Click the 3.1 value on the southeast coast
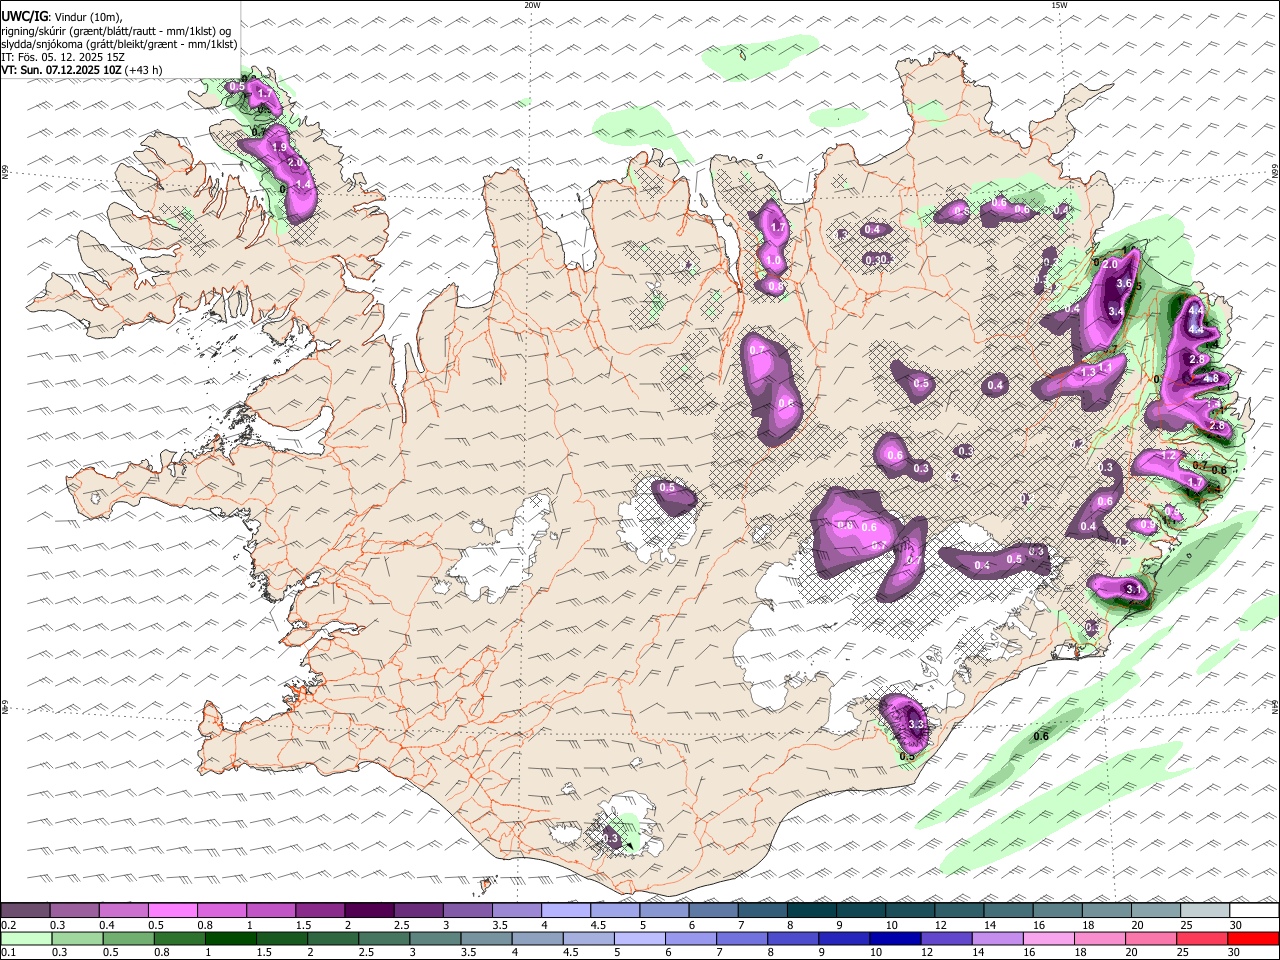The height and width of the screenshot is (960, 1280). pos(1133,590)
